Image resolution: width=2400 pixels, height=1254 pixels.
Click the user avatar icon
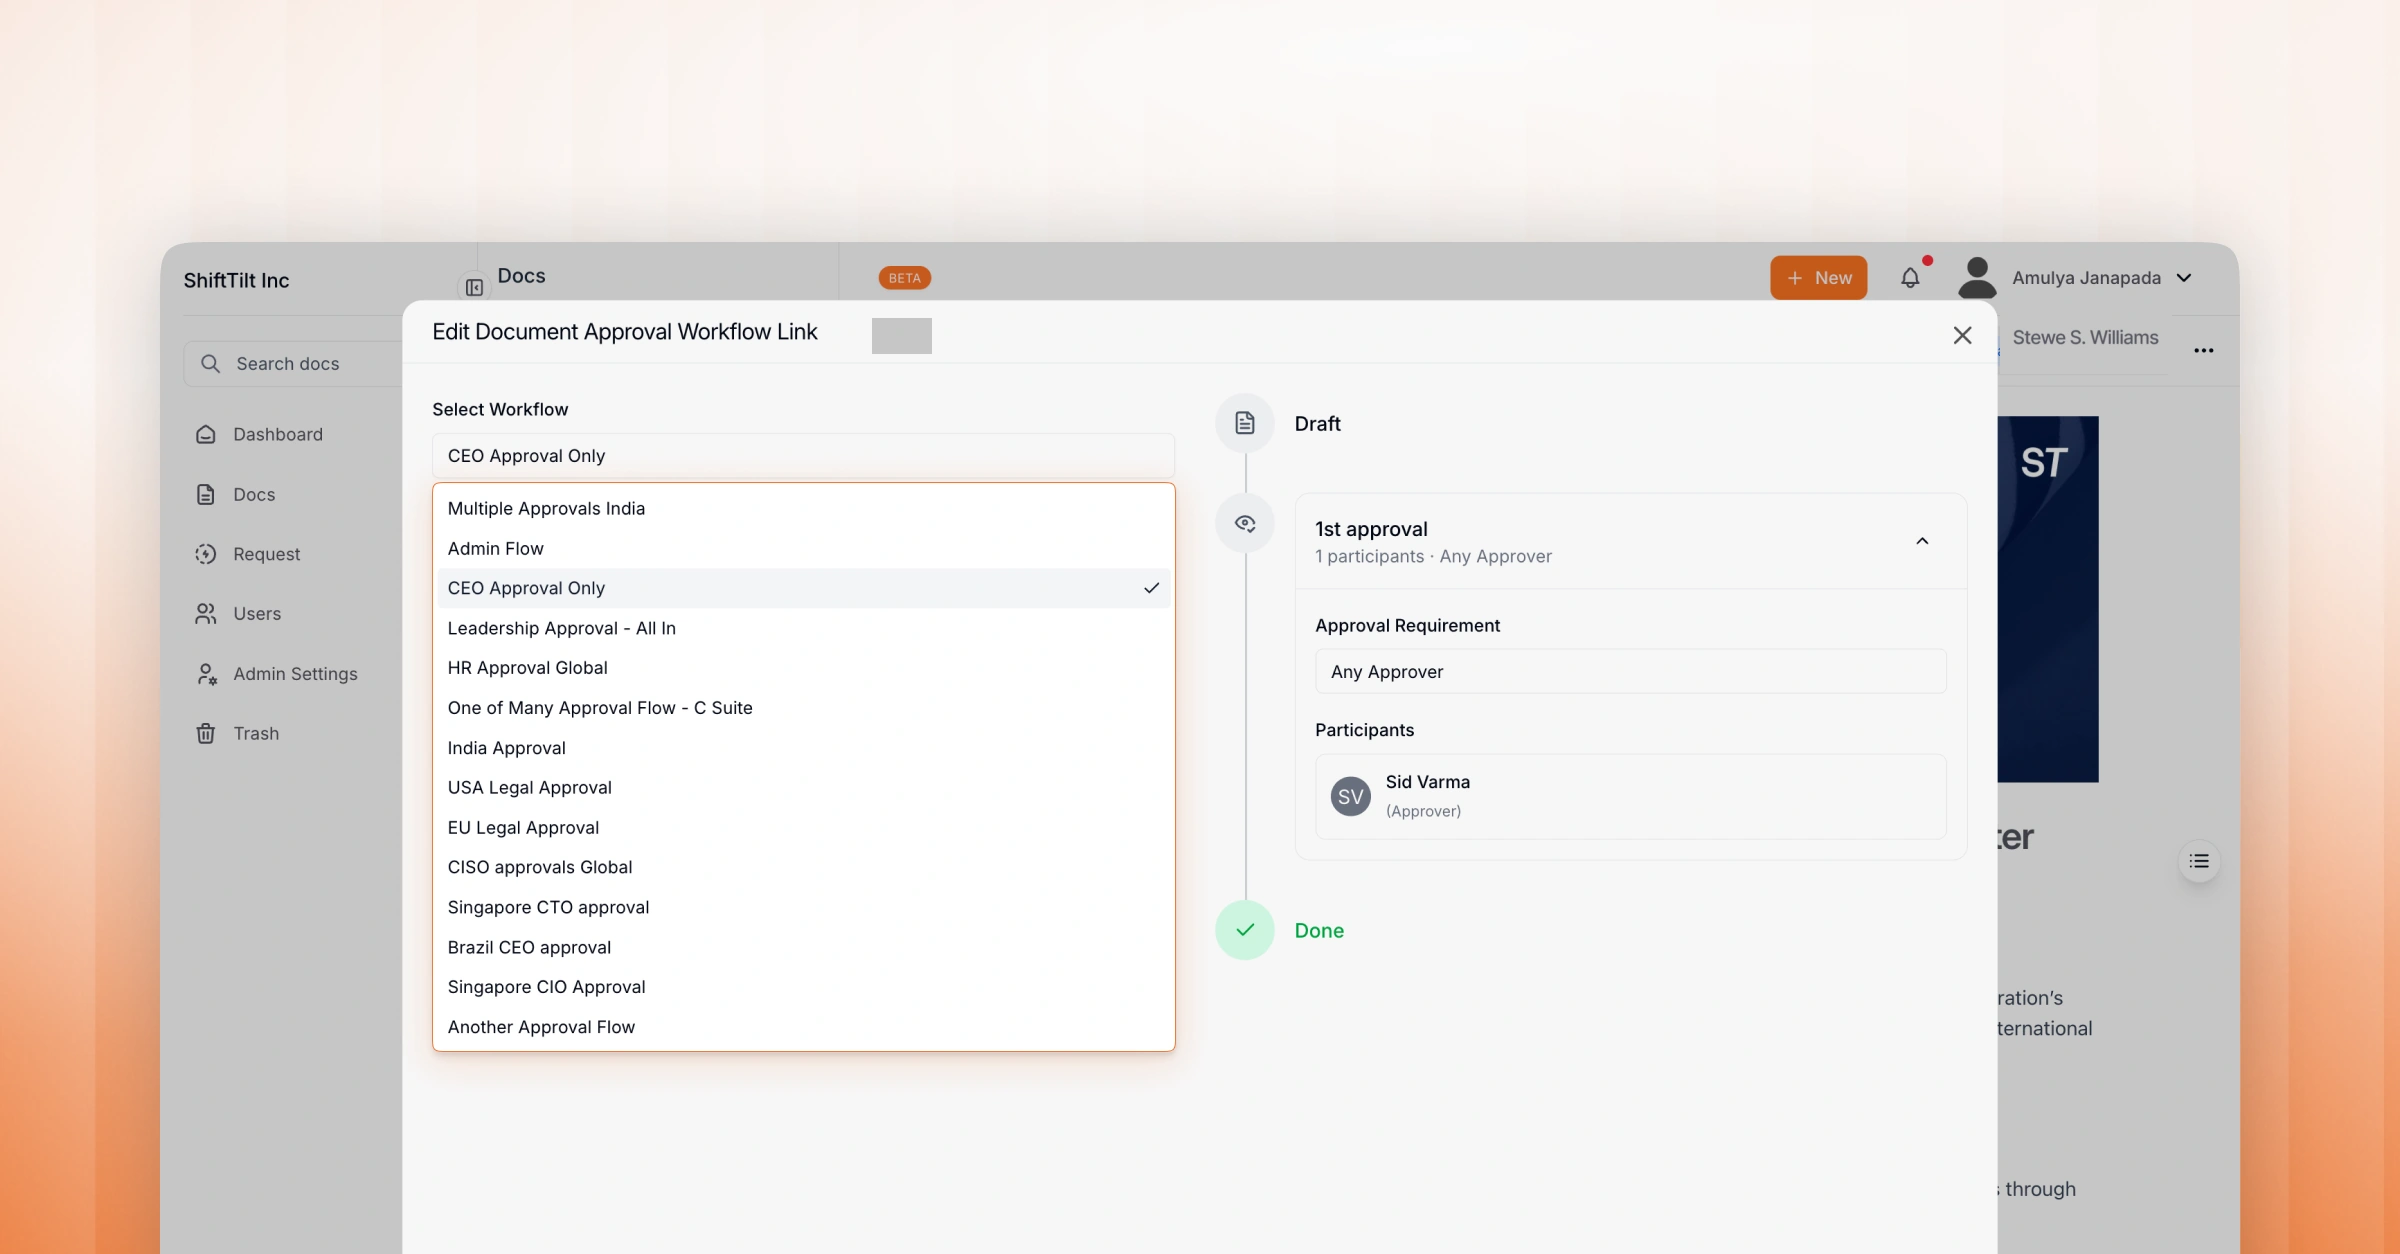tap(1977, 278)
